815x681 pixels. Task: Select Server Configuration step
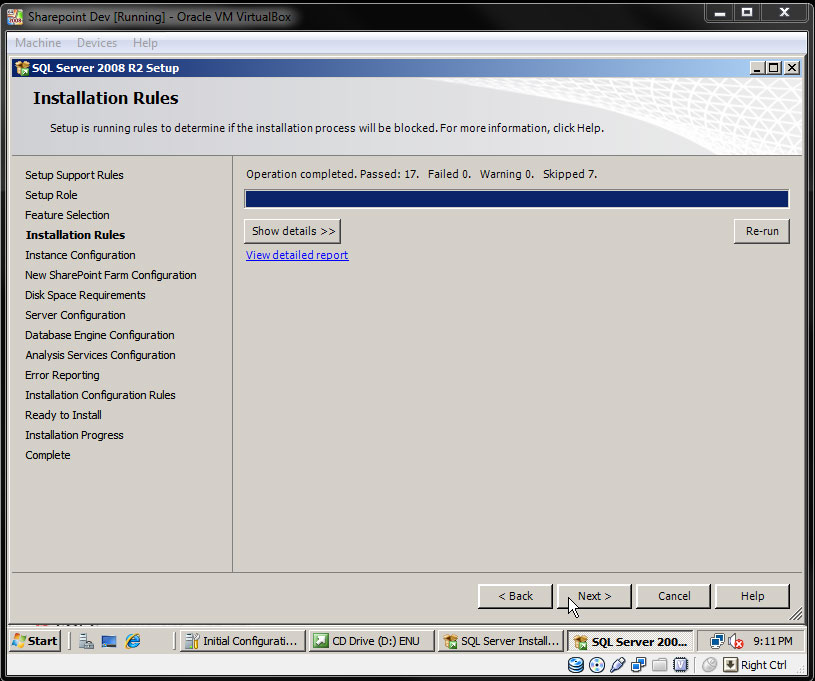click(75, 315)
